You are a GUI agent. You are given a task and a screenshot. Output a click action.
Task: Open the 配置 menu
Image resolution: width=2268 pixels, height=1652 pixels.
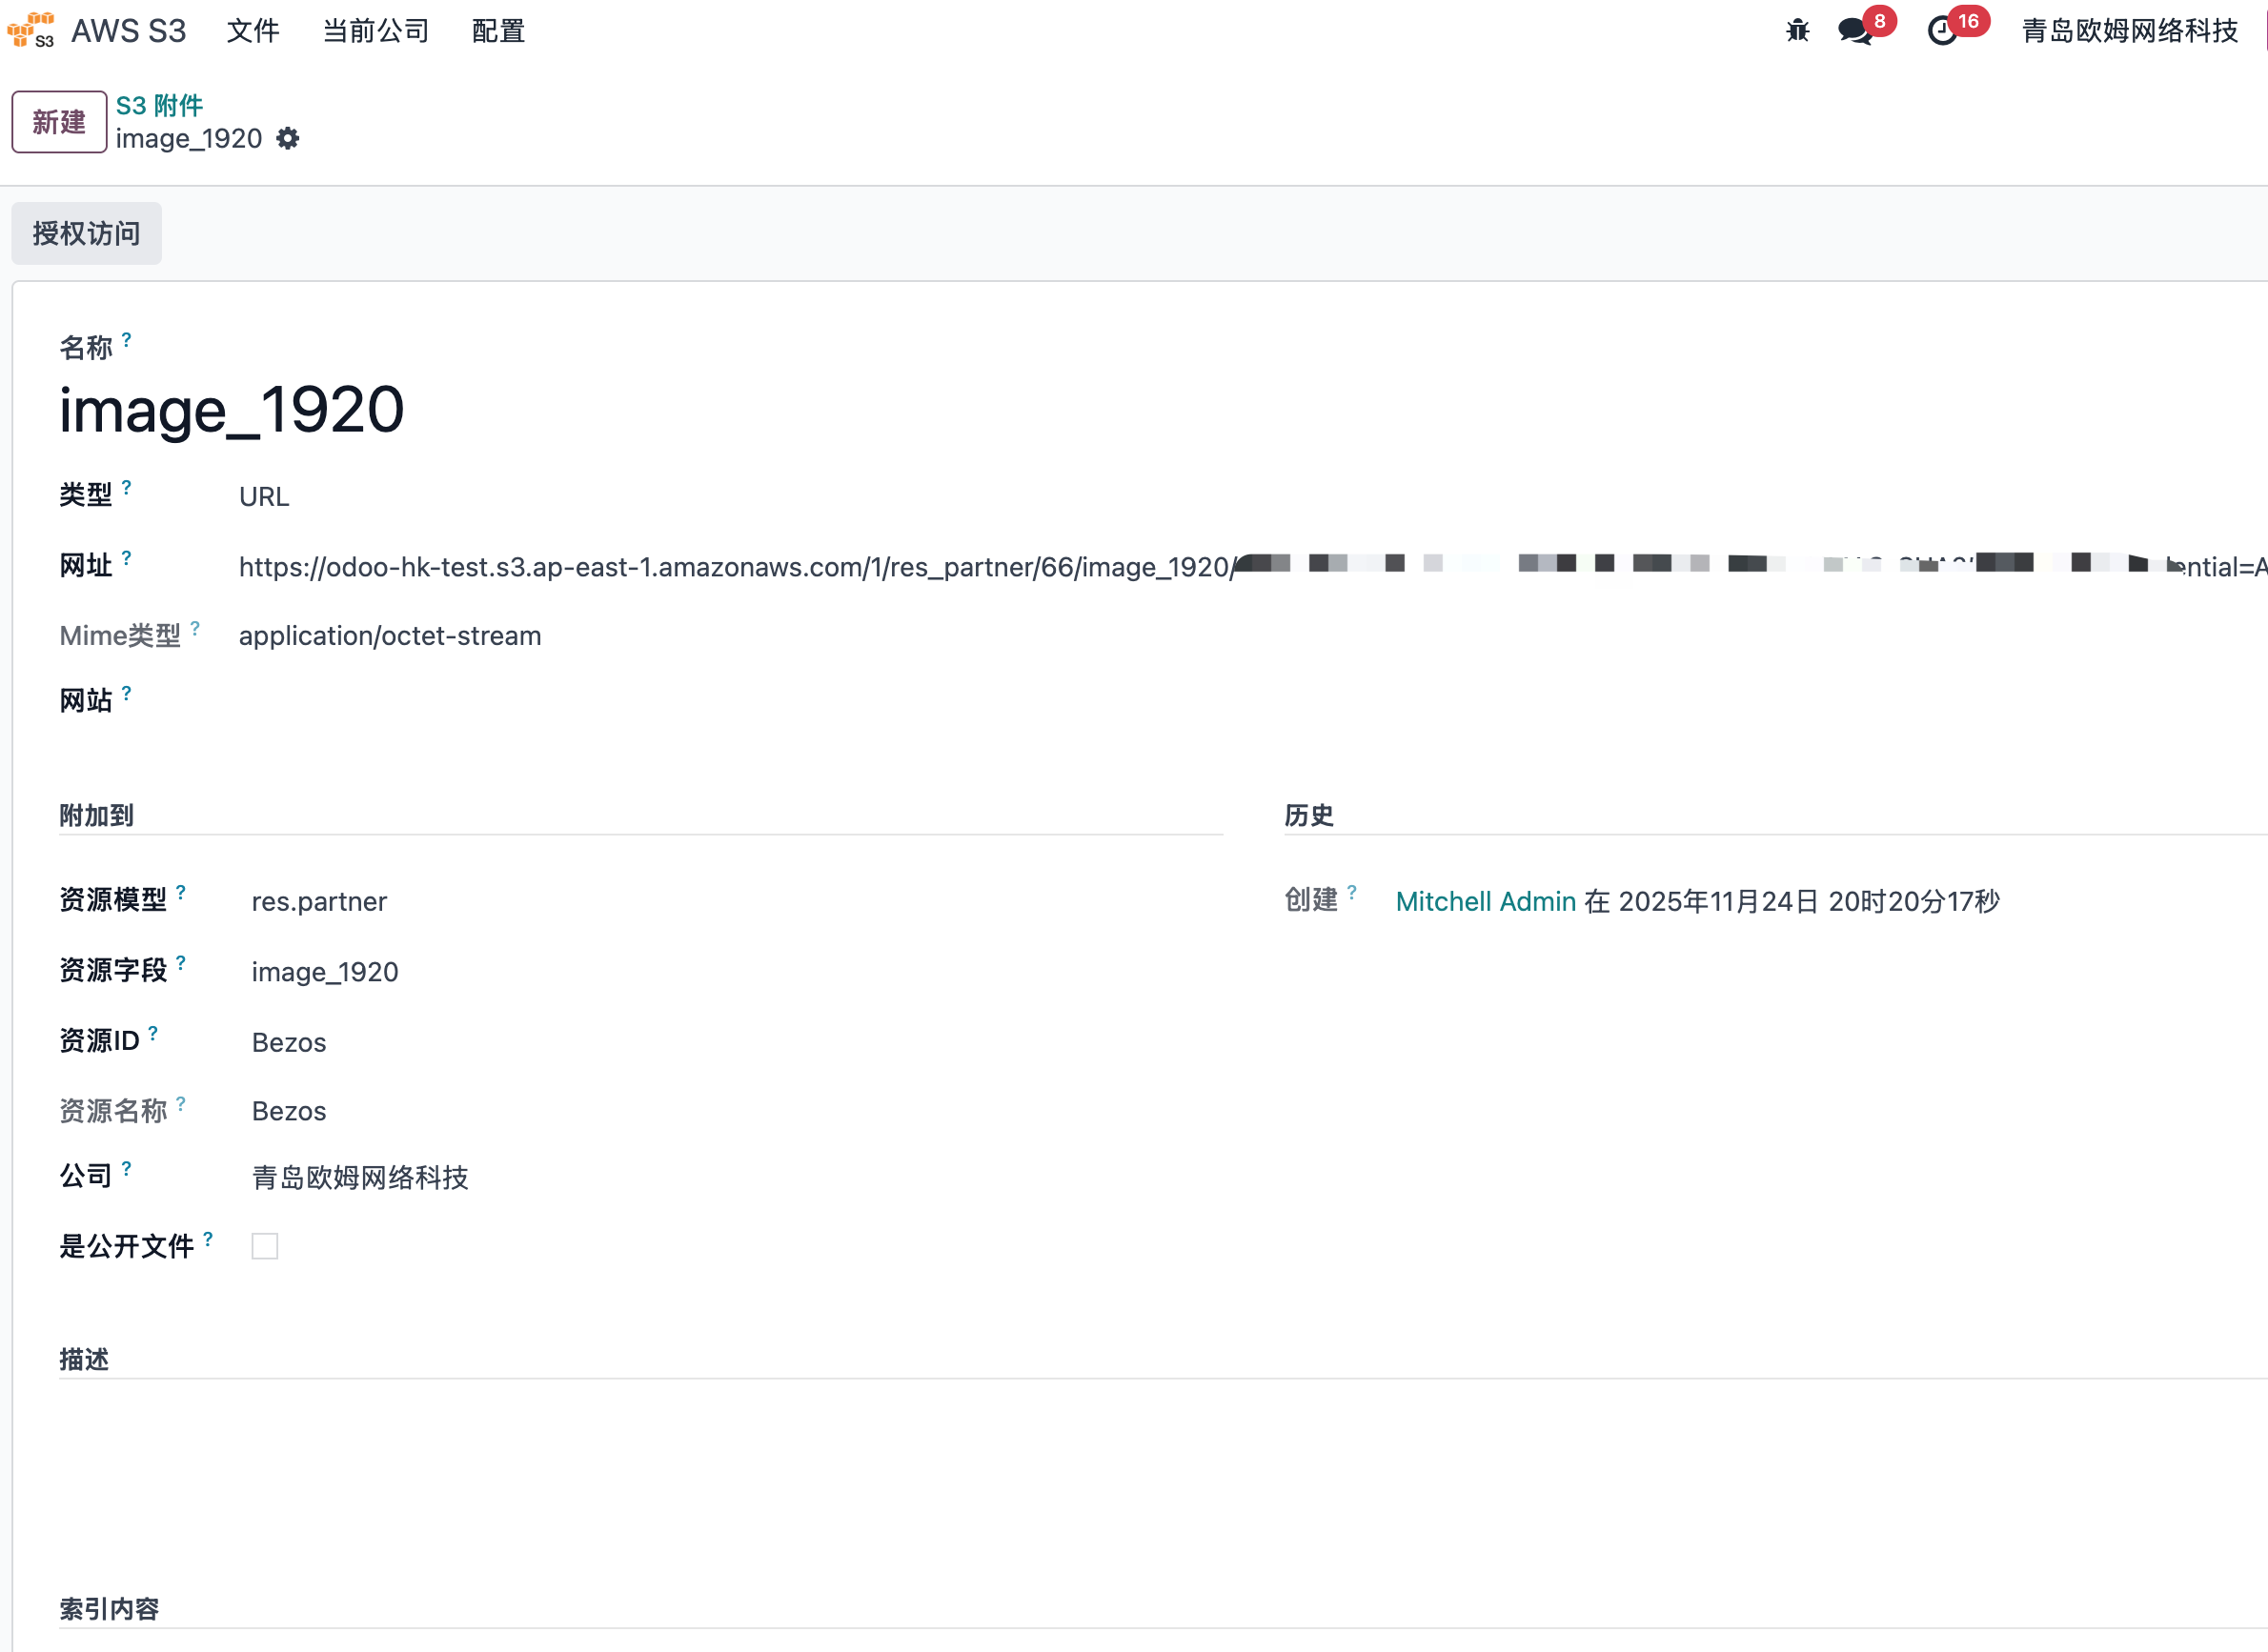click(498, 31)
